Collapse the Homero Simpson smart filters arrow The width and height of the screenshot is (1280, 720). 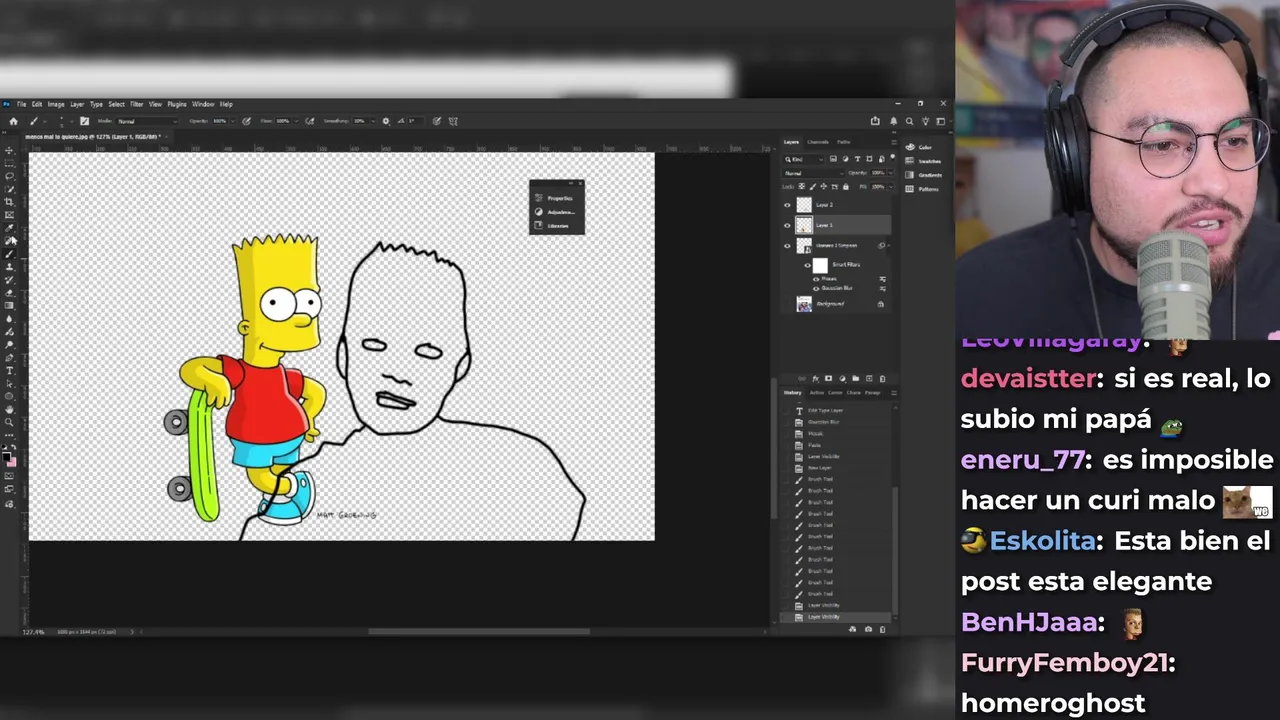pos(889,245)
